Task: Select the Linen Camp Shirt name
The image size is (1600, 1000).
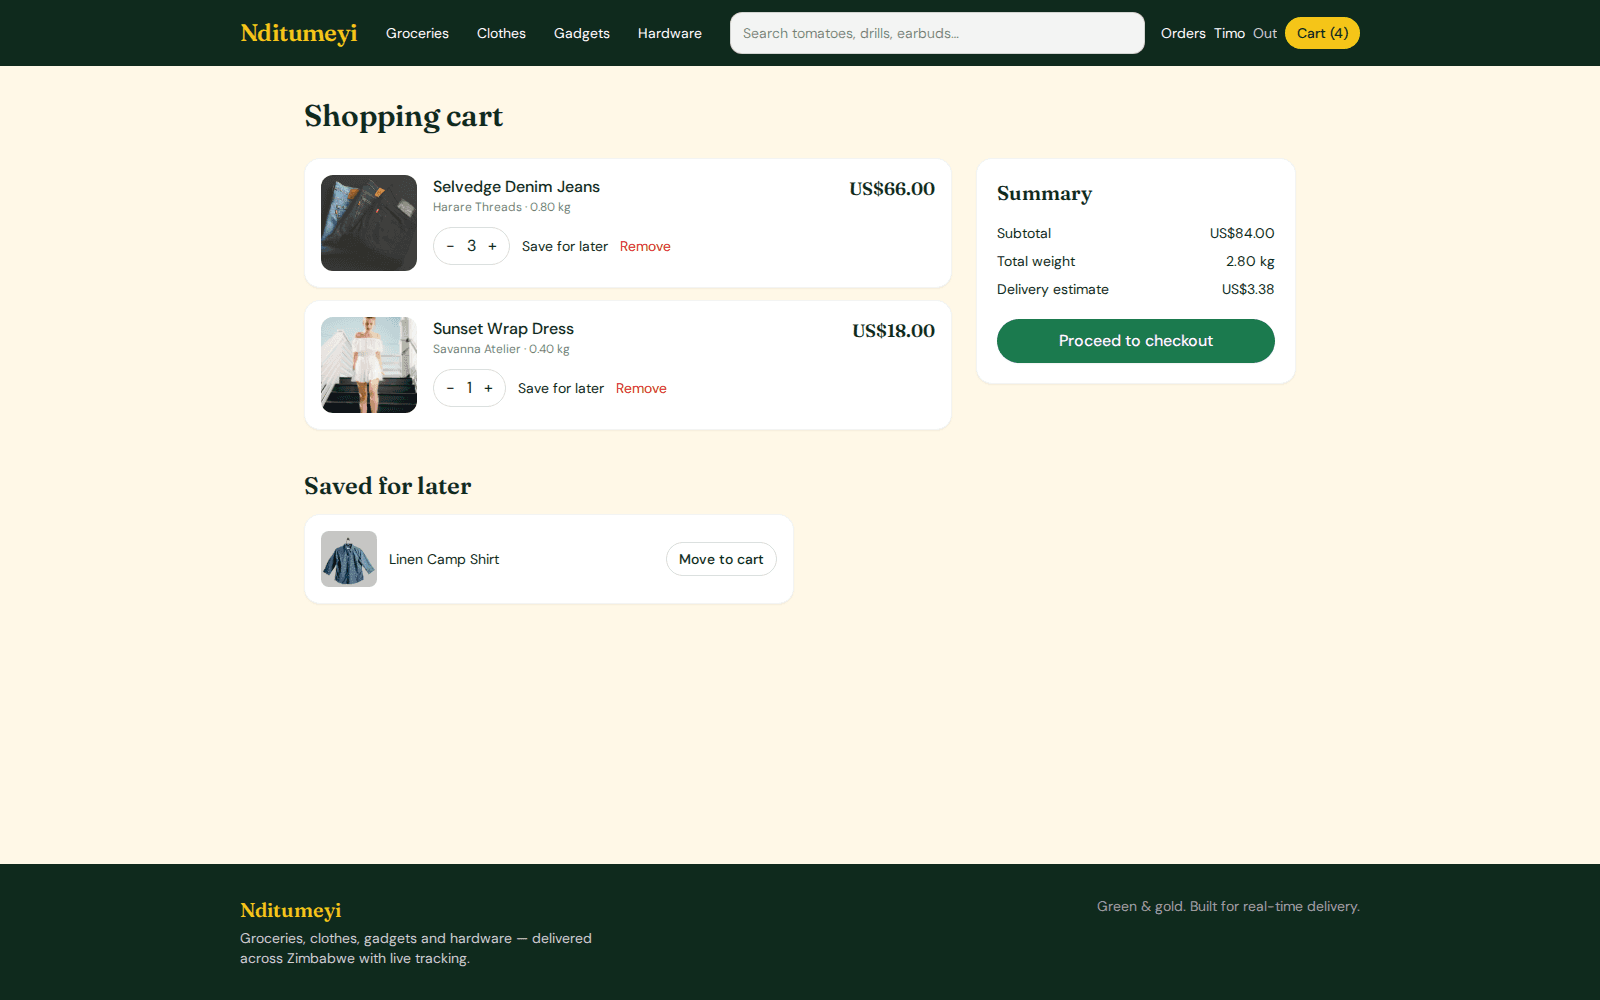Action: tap(444, 559)
